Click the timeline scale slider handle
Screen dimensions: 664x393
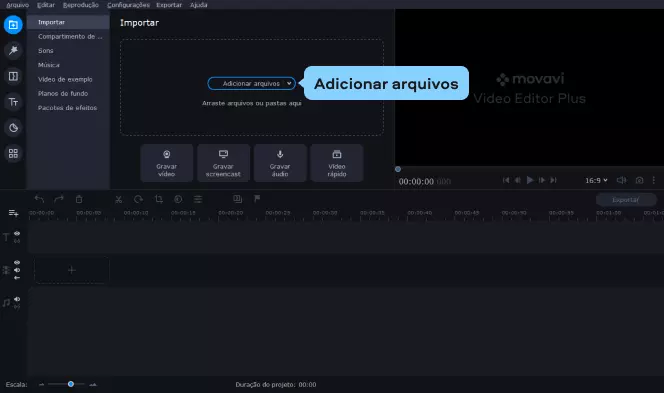click(71, 384)
